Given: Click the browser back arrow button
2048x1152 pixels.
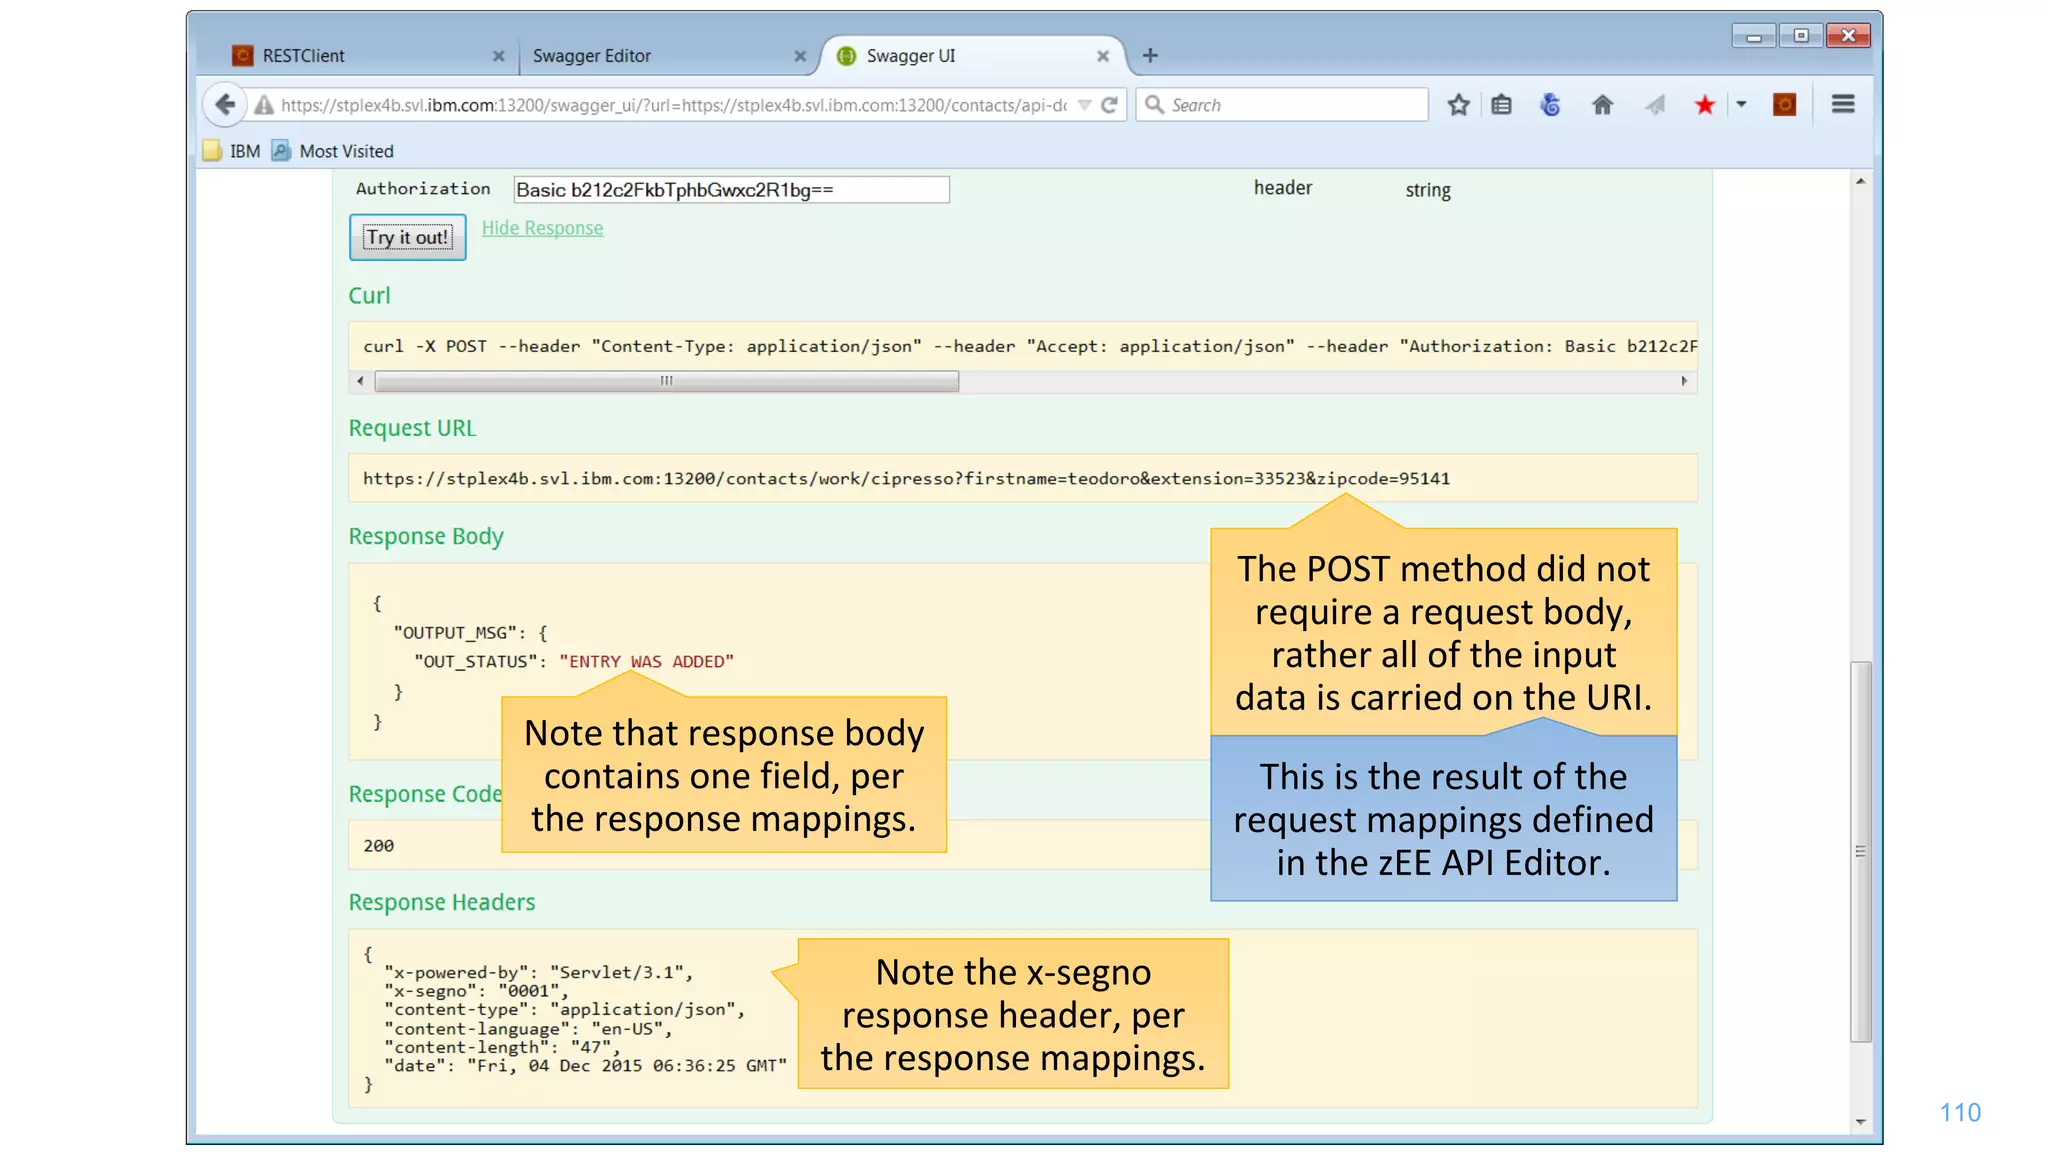Looking at the screenshot, I should pos(225,105).
